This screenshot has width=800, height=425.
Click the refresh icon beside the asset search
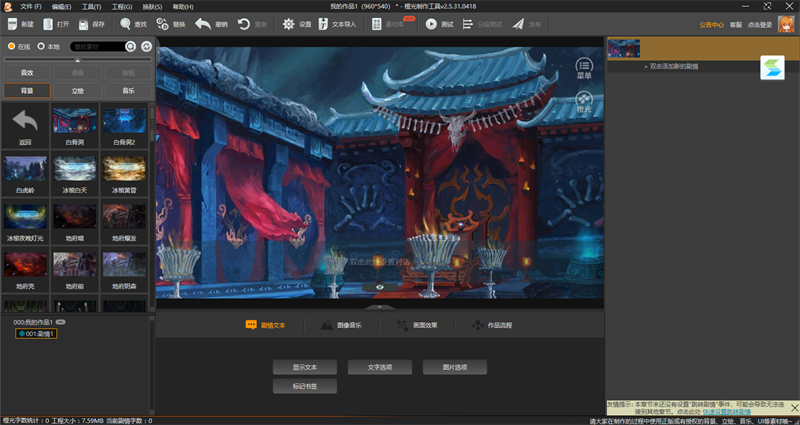(x=147, y=46)
